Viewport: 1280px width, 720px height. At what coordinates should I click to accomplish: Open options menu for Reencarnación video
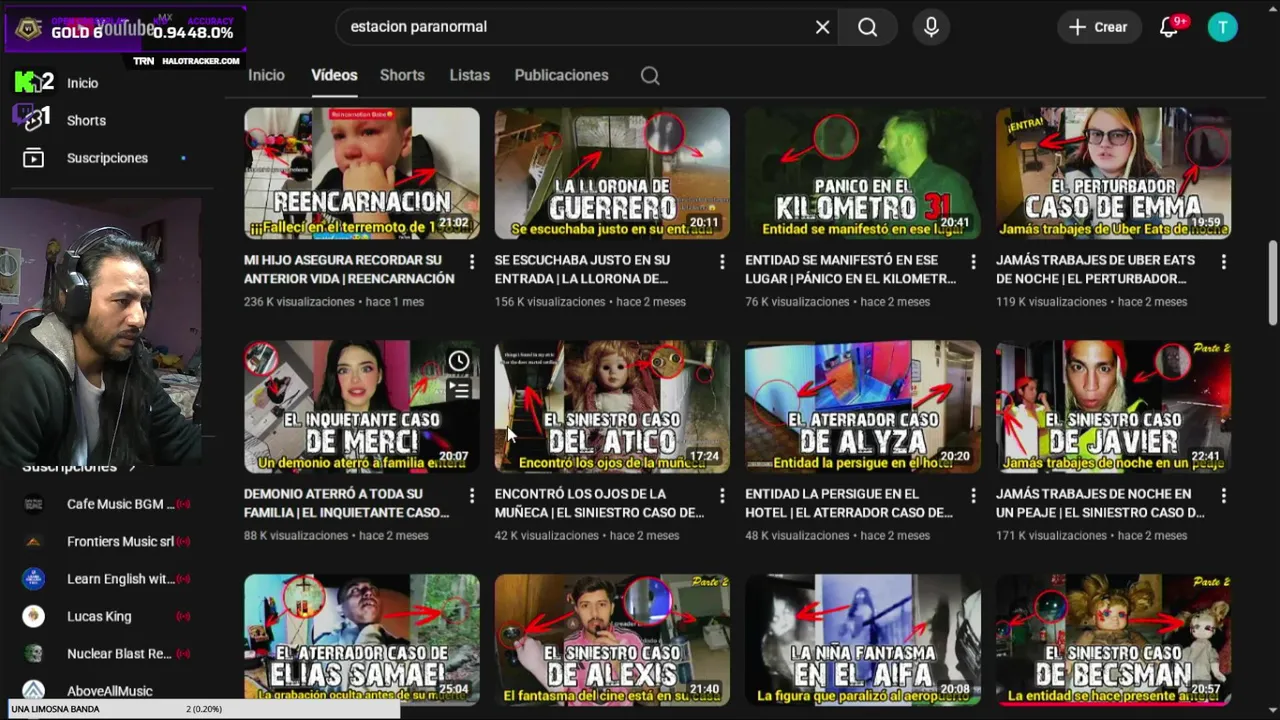tap(472, 262)
